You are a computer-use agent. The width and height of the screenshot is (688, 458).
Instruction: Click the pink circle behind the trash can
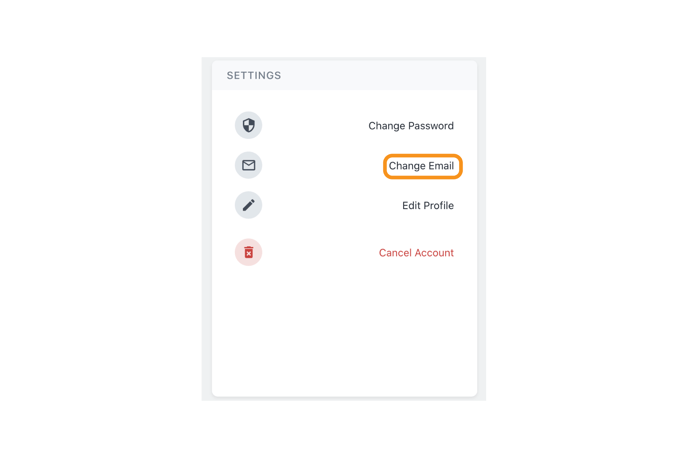coord(248,252)
